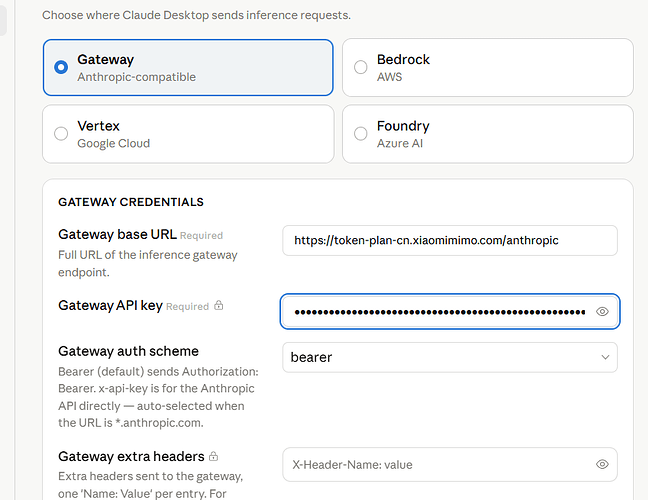Open the Gateway auth scheme dropdown

click(450, 357)
